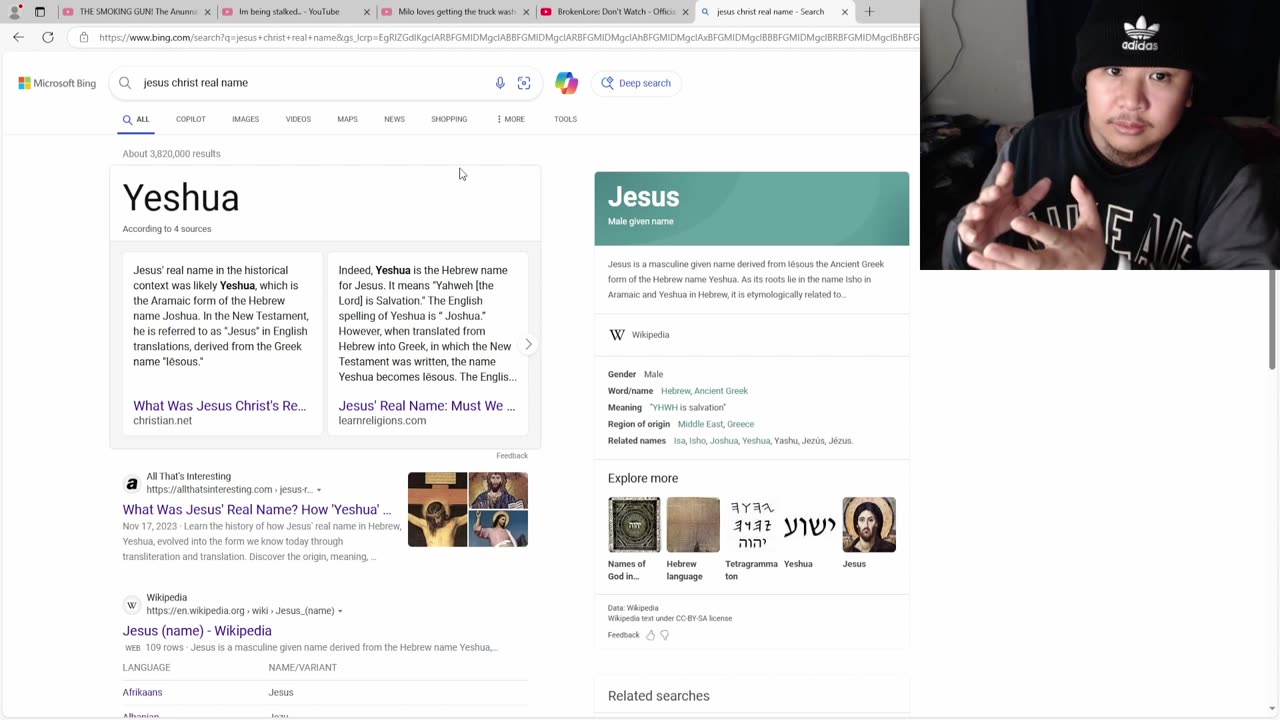
Task: Start voice search with microphone icon
Action: (x=500, y=83)
